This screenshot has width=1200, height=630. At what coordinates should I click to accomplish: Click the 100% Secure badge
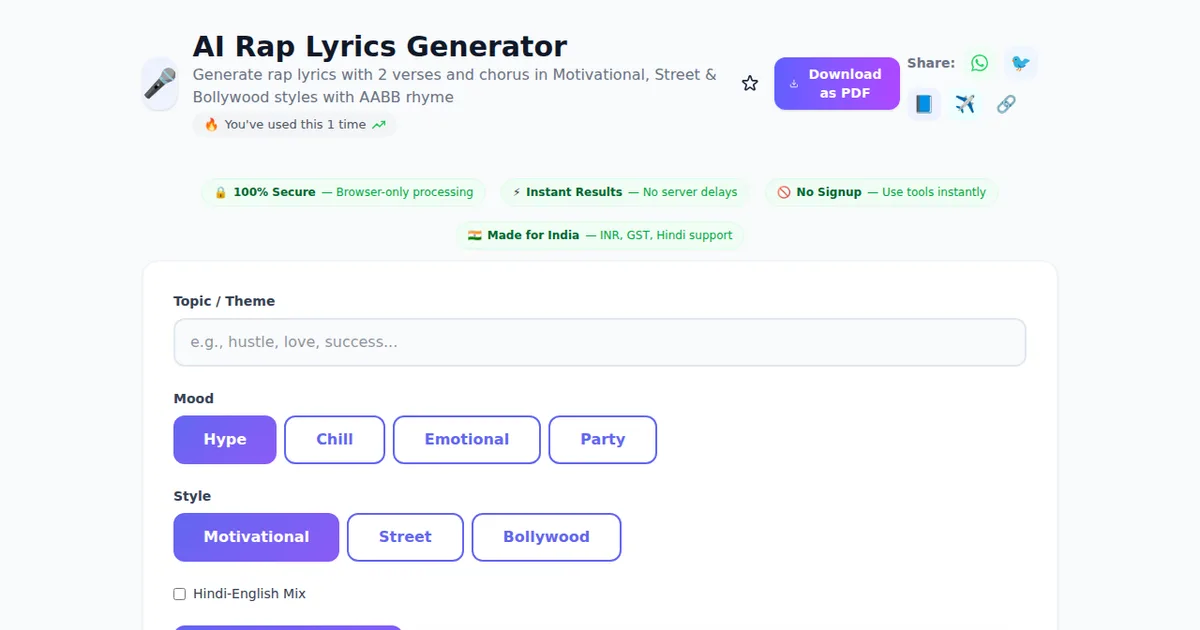click(343, 192)
